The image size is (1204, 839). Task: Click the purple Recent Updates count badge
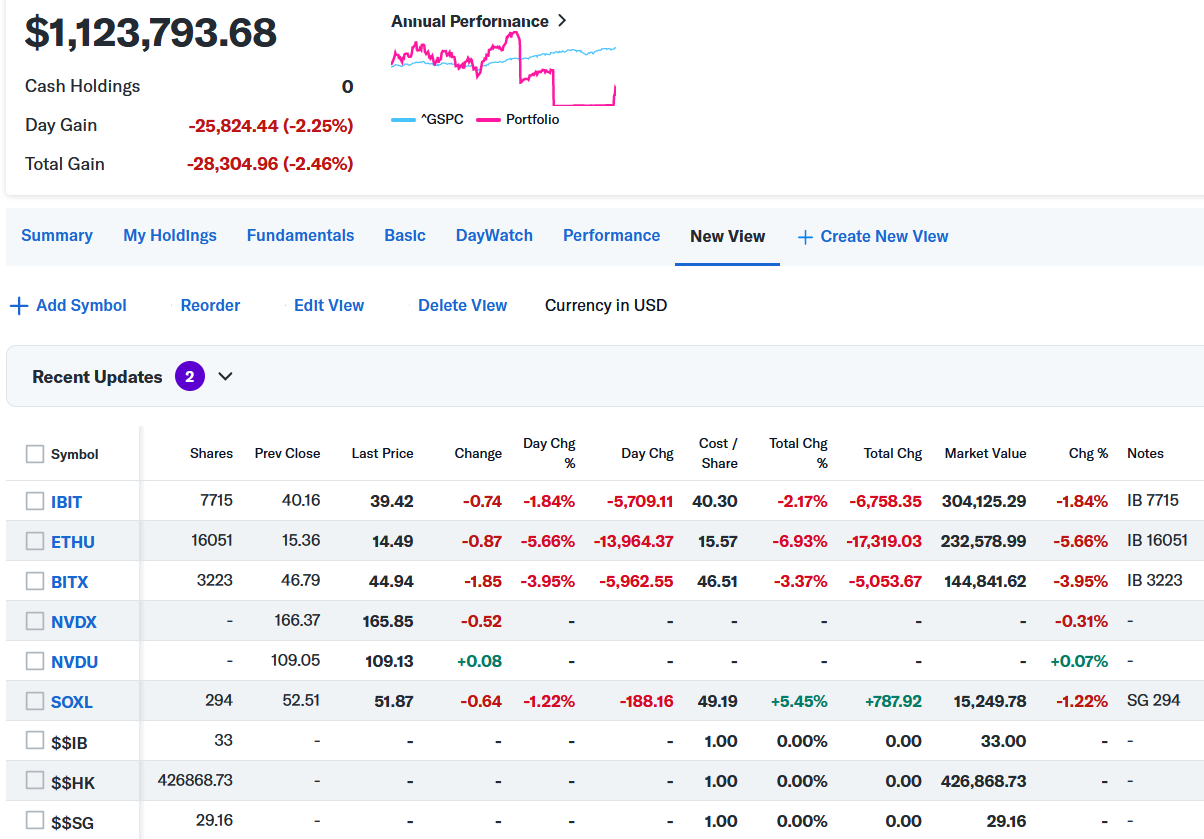[189, 377]
